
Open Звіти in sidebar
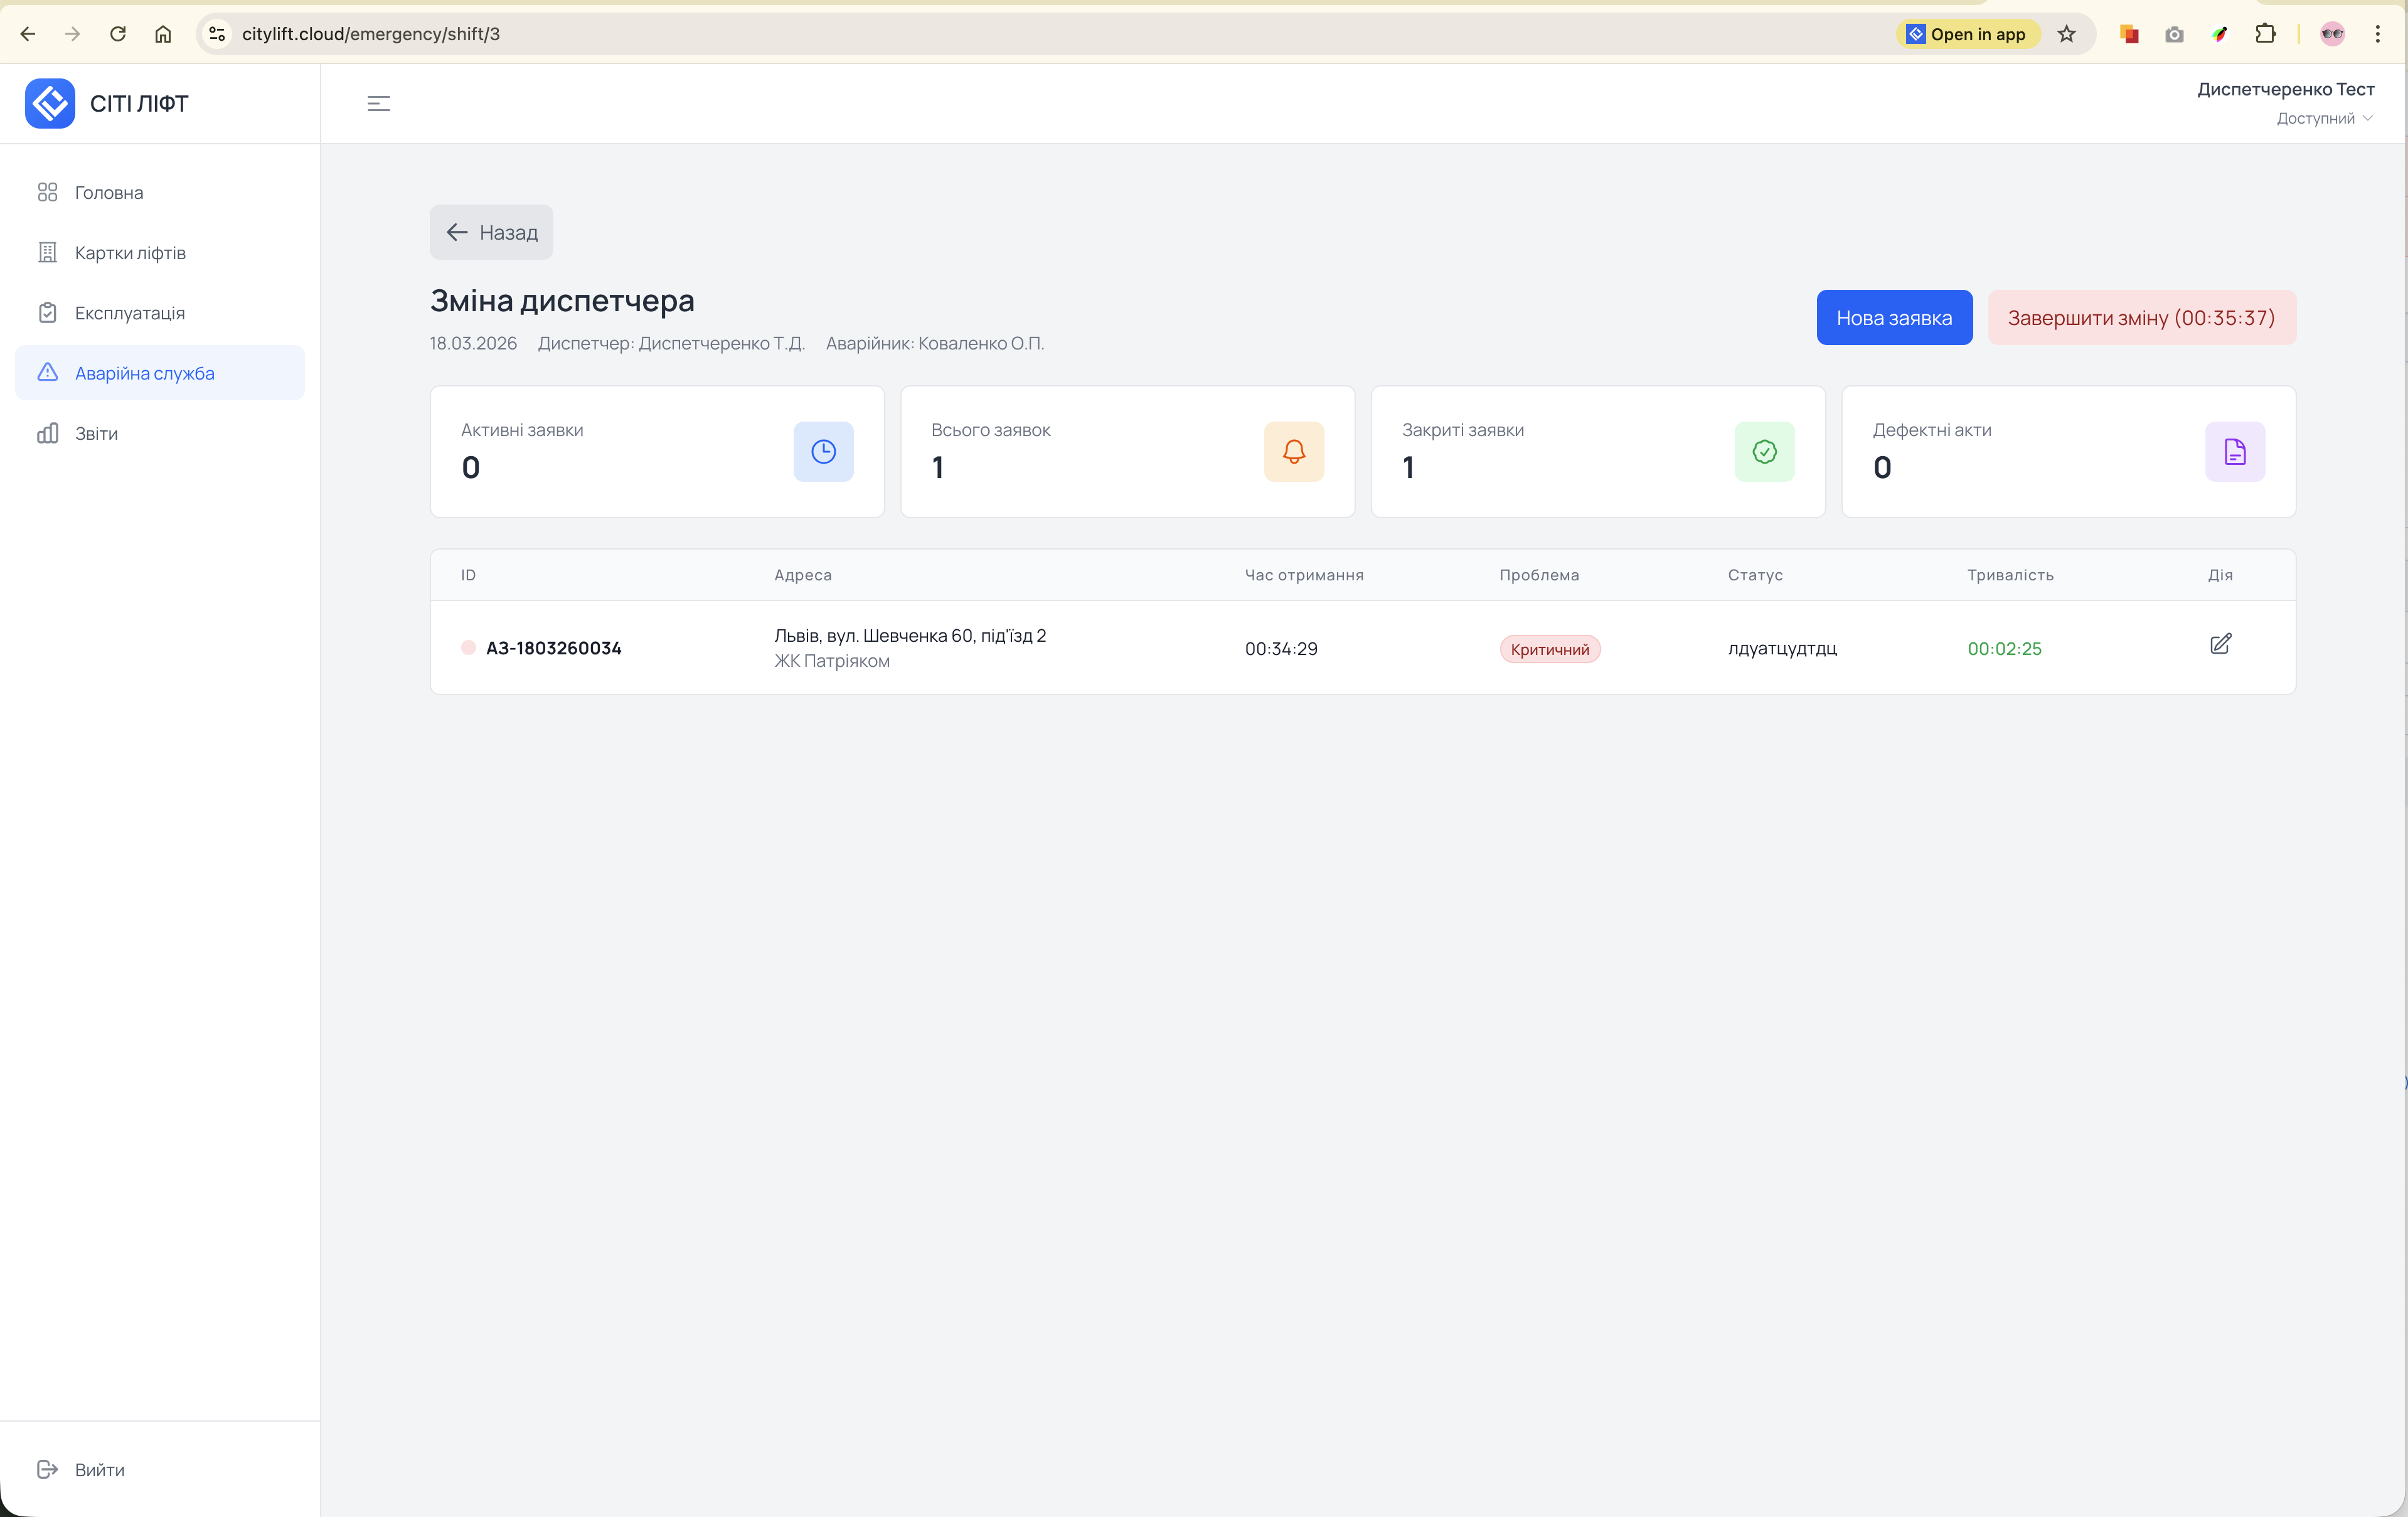[96, 434]
